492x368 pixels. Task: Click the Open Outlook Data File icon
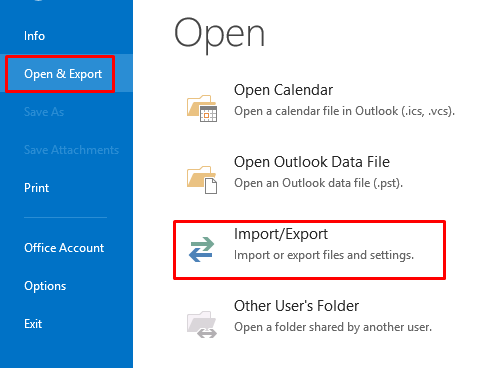[202, 180]
